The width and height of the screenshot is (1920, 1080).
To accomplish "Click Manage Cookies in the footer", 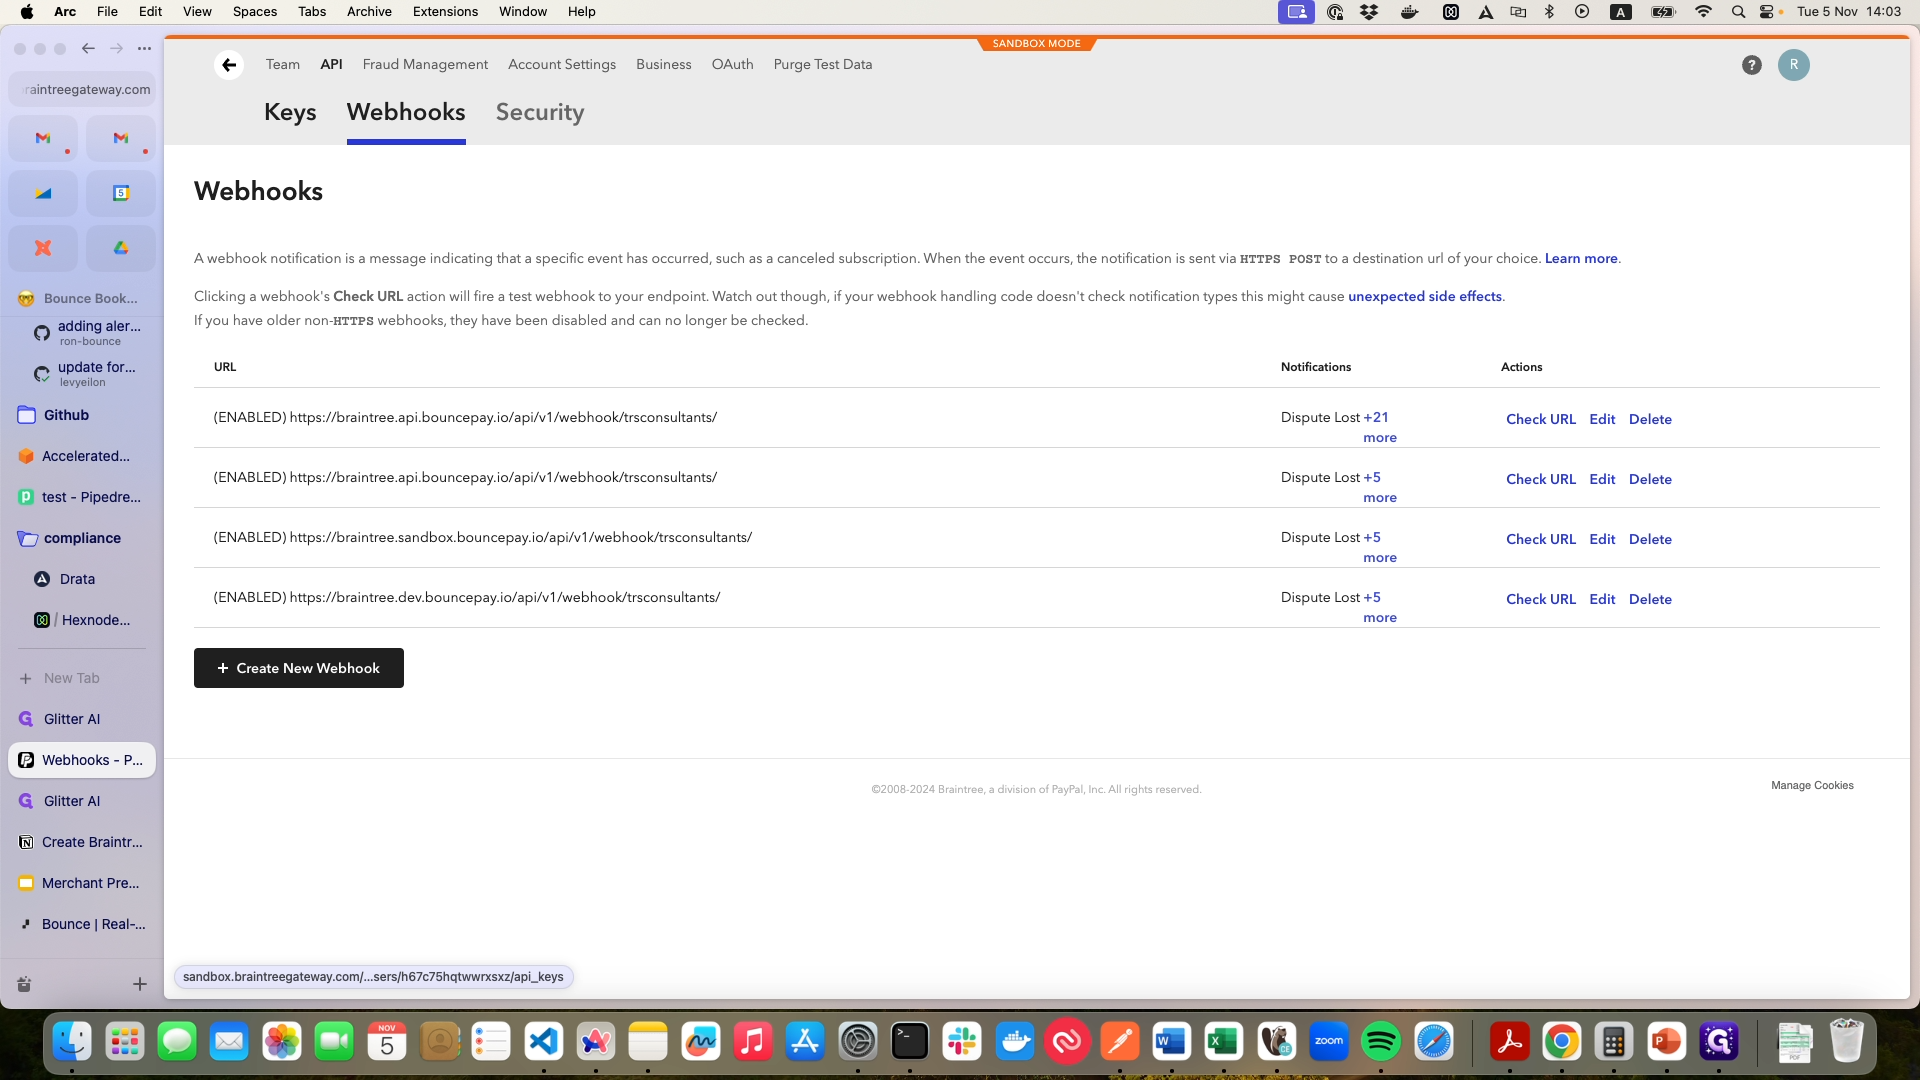I will point(1812,786).
